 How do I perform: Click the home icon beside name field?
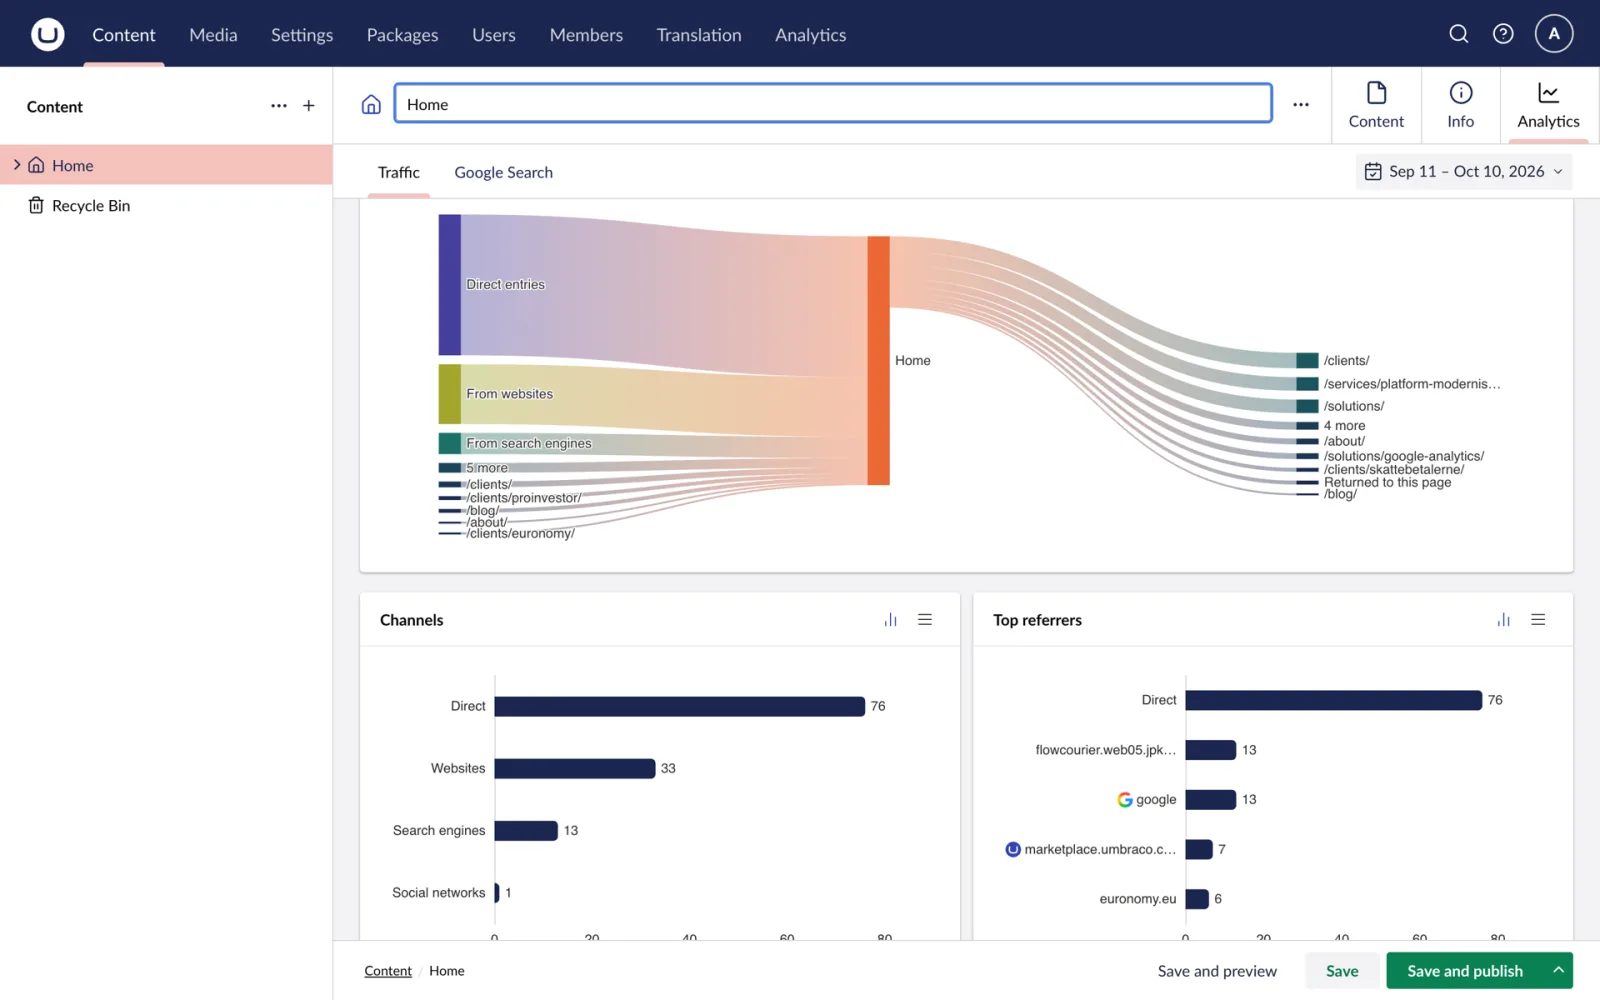pos(371,105)
